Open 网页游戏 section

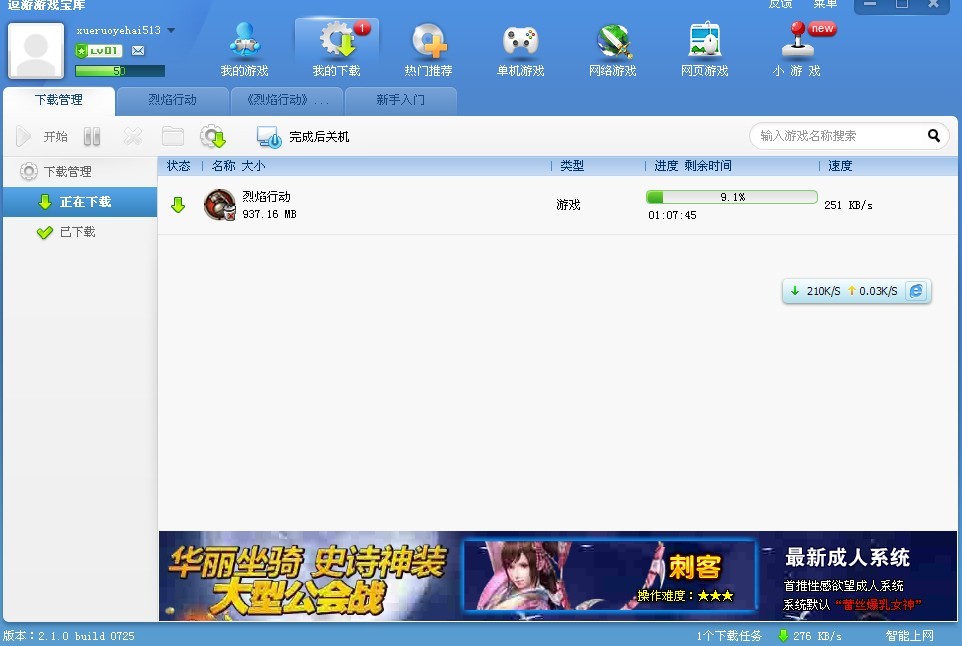[x=704, y=50]
